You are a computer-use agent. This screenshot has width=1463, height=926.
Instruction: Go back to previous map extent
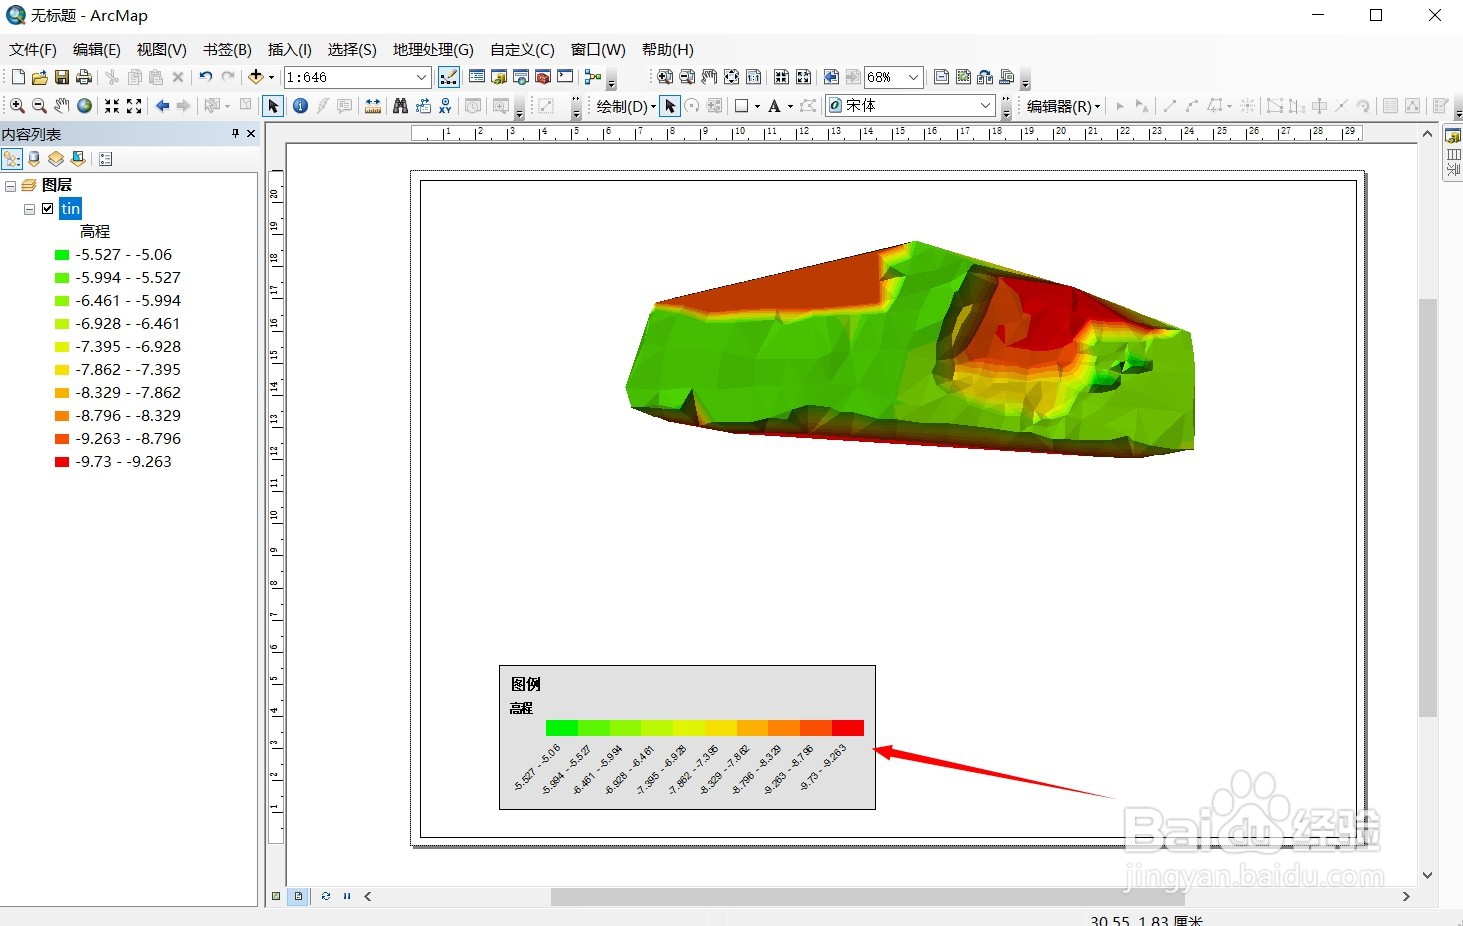pos(162,105)
